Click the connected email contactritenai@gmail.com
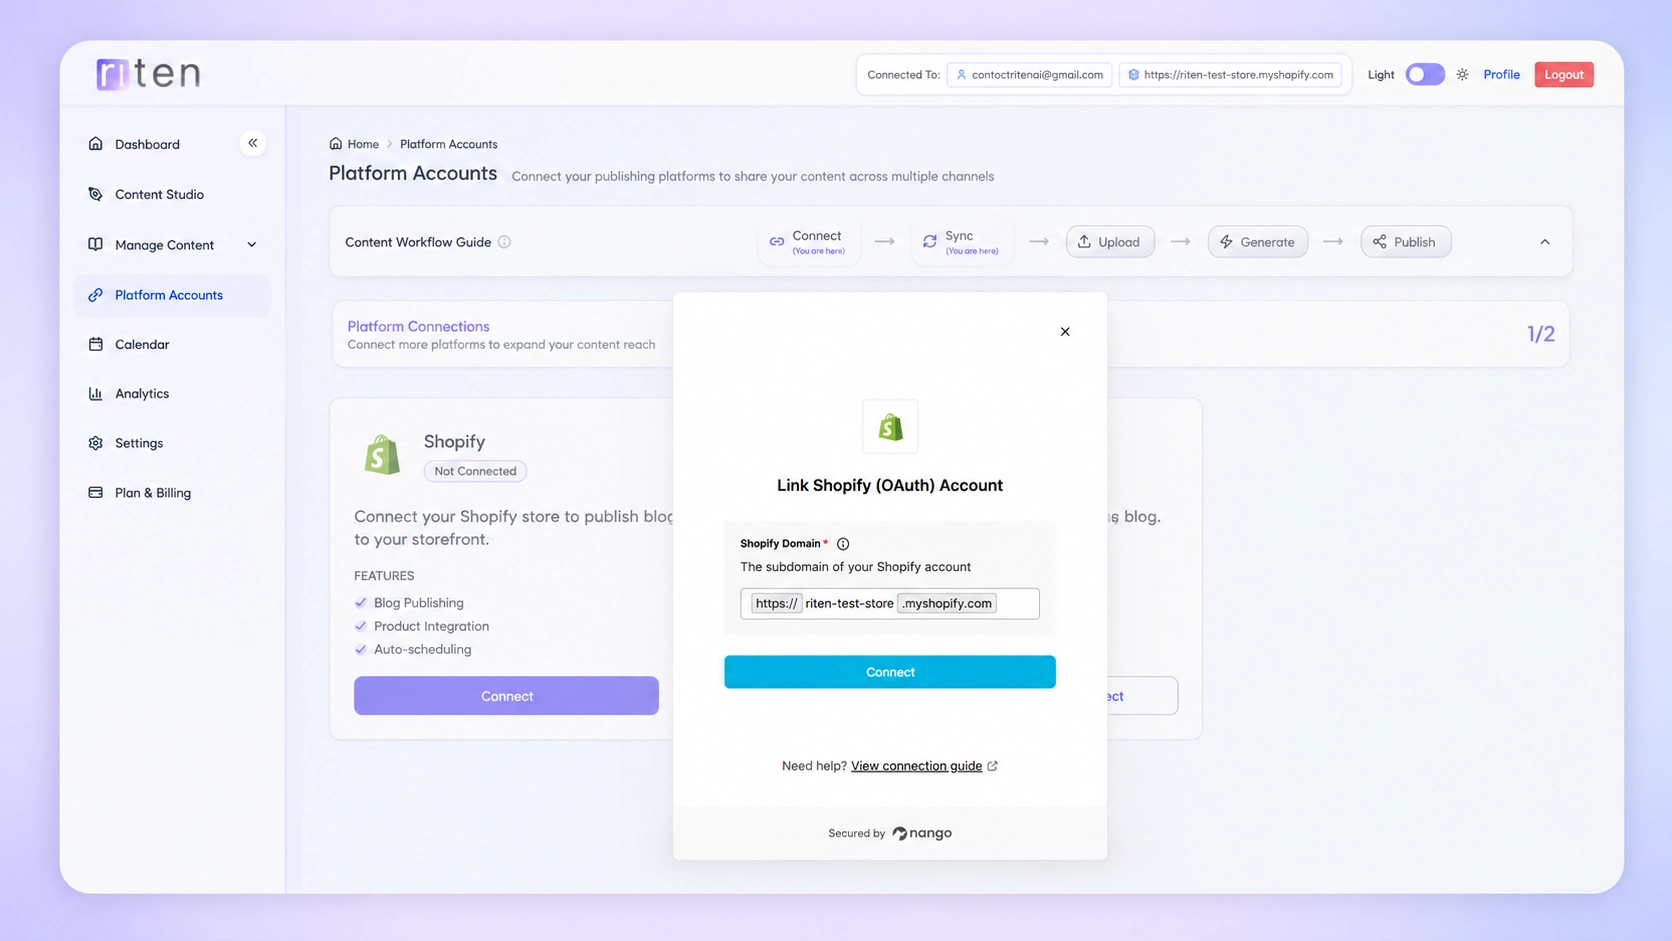This screenshot has width=1672, height=941. point(1030,75)
